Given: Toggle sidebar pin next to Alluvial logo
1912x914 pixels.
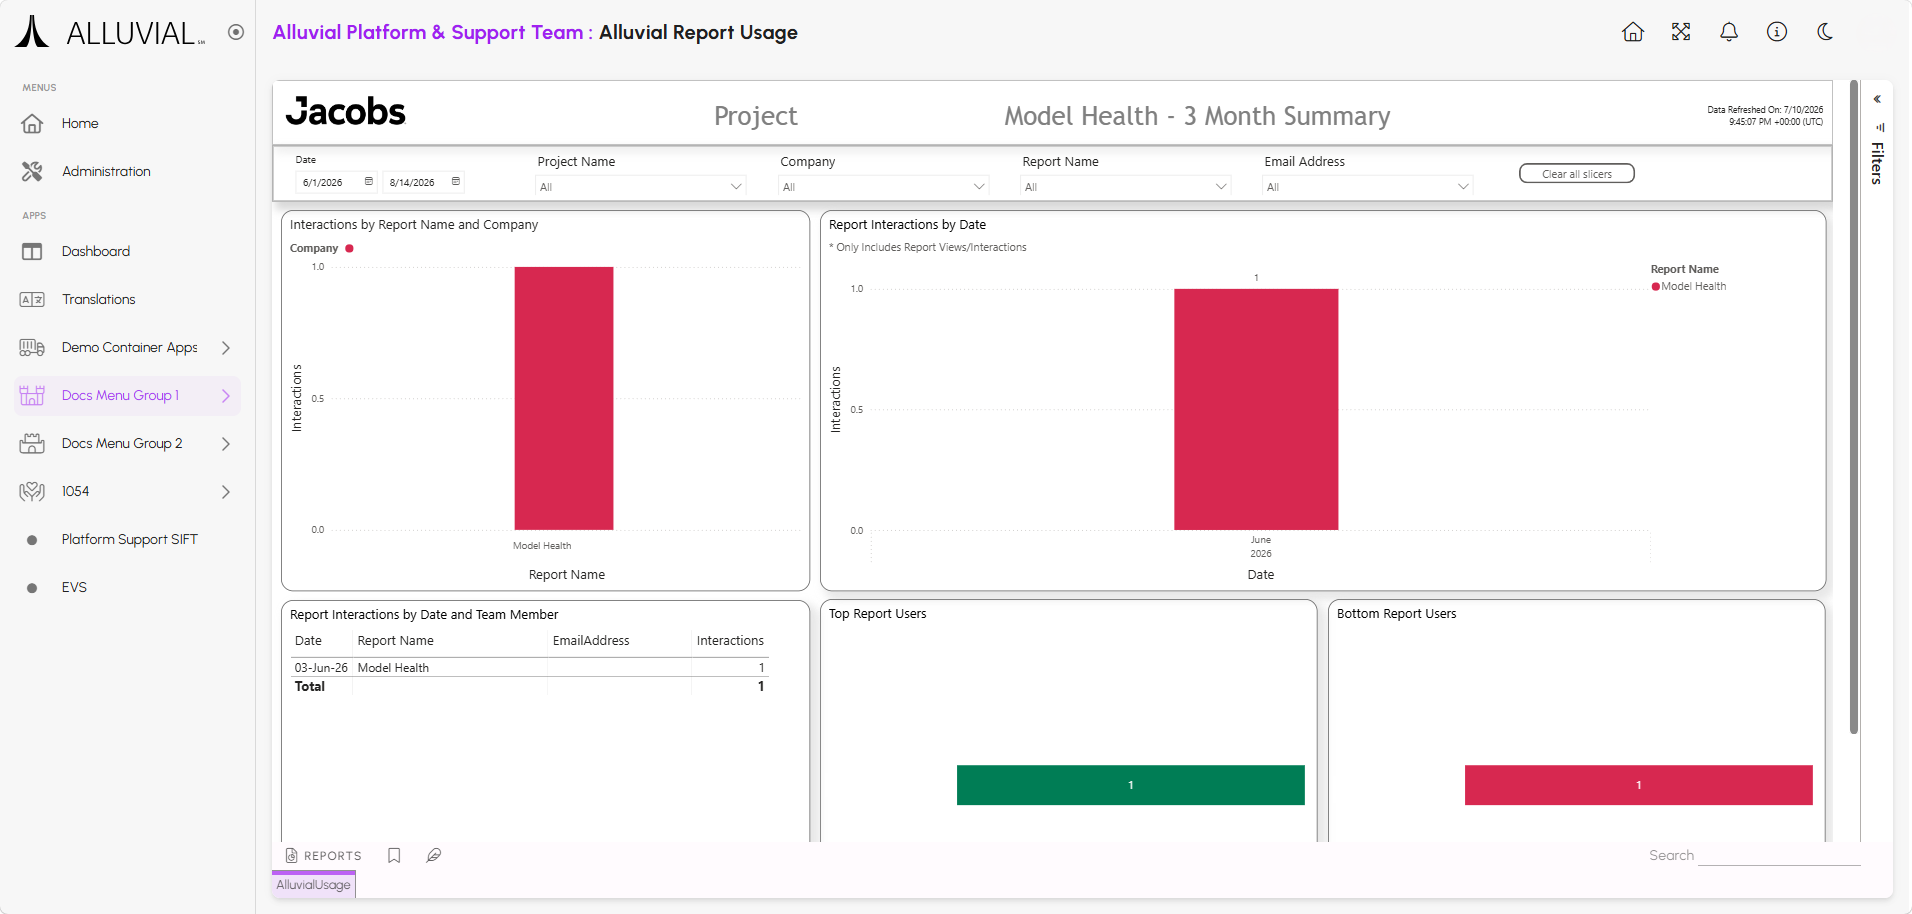Looking at the screenshot, I should [236, 32].
